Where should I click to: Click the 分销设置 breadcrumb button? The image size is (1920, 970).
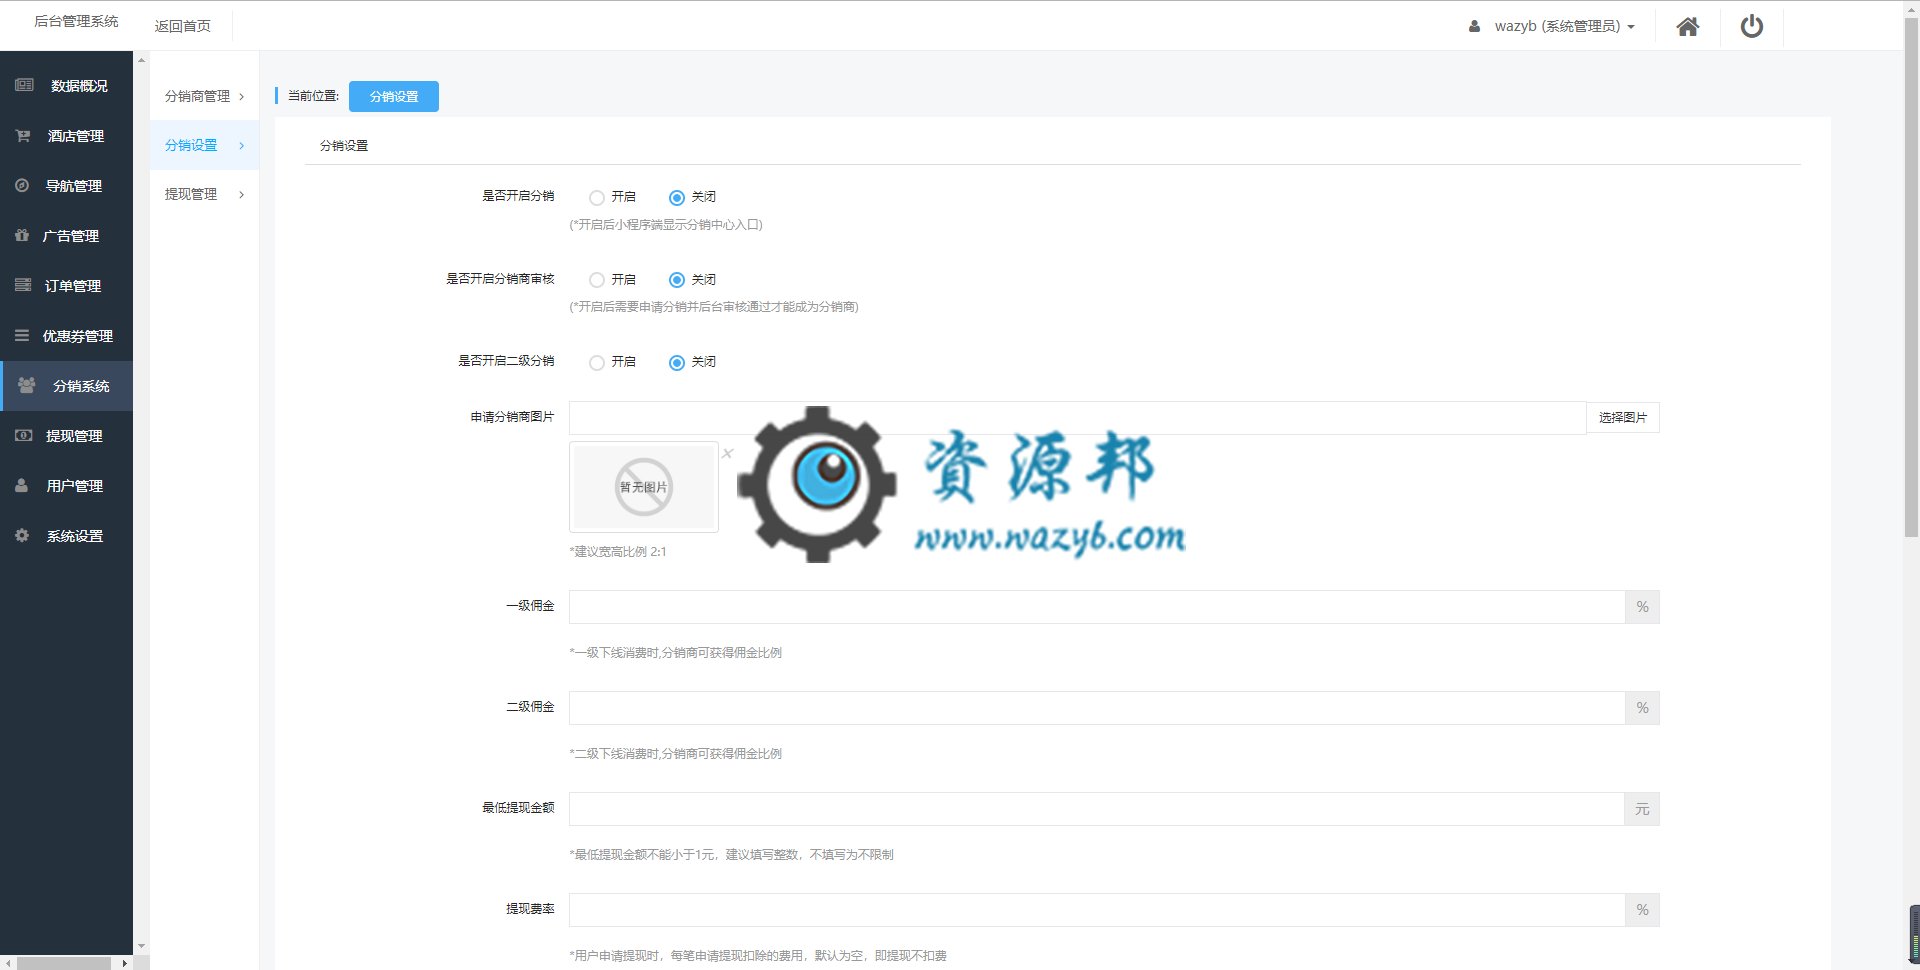tap(394, 96)
